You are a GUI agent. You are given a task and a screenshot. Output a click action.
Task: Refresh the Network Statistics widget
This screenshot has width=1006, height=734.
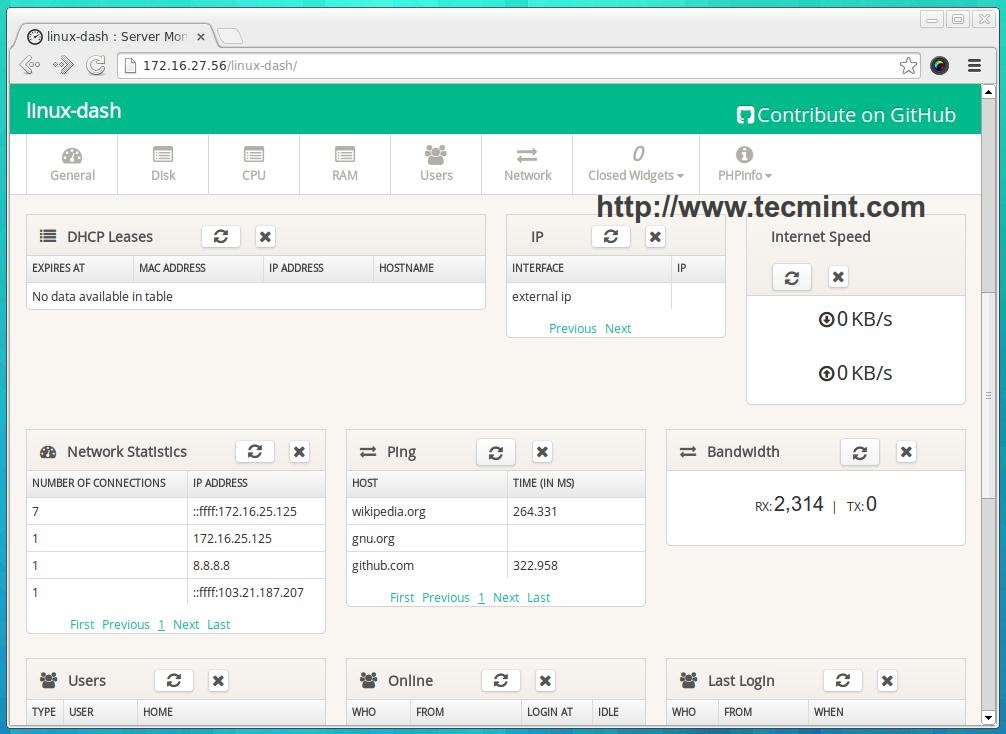click(255, 452)
